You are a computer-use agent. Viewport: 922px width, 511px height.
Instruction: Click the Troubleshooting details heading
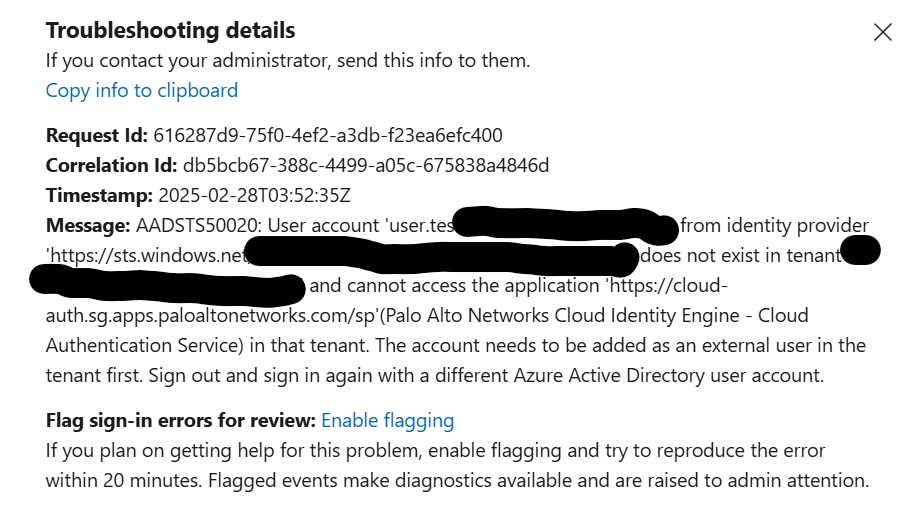point(171,31)
